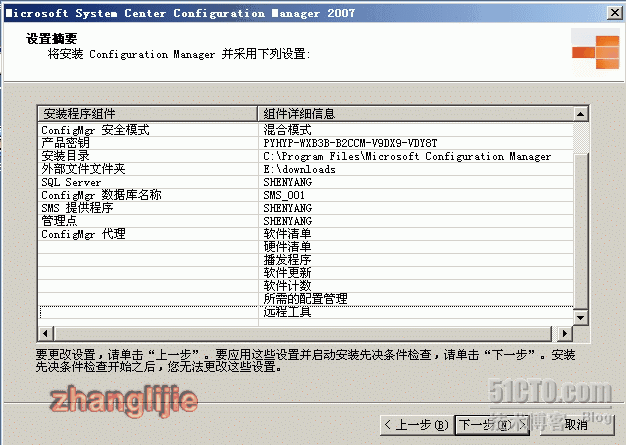Image resolution: width=626 pixels, height=445 pixels.
Task: Click the 软件清单 agent entry
Action: click(x=287, y=234)
